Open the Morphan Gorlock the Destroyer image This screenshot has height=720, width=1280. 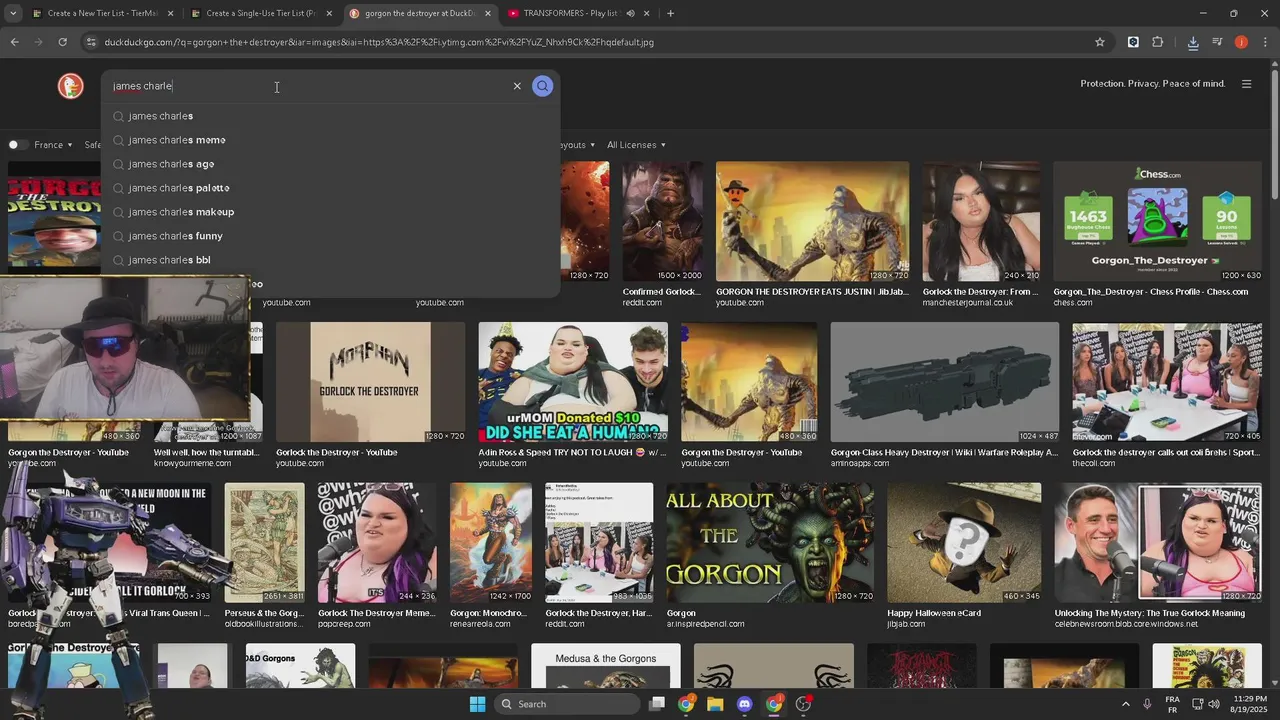click(370, 382)
